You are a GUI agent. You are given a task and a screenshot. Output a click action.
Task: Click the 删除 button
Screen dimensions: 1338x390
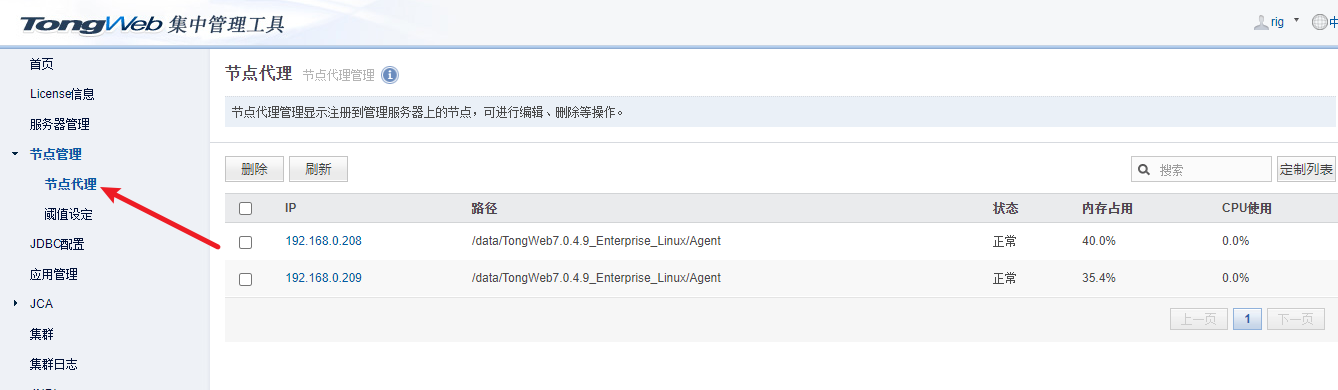(x=254, y=169)
